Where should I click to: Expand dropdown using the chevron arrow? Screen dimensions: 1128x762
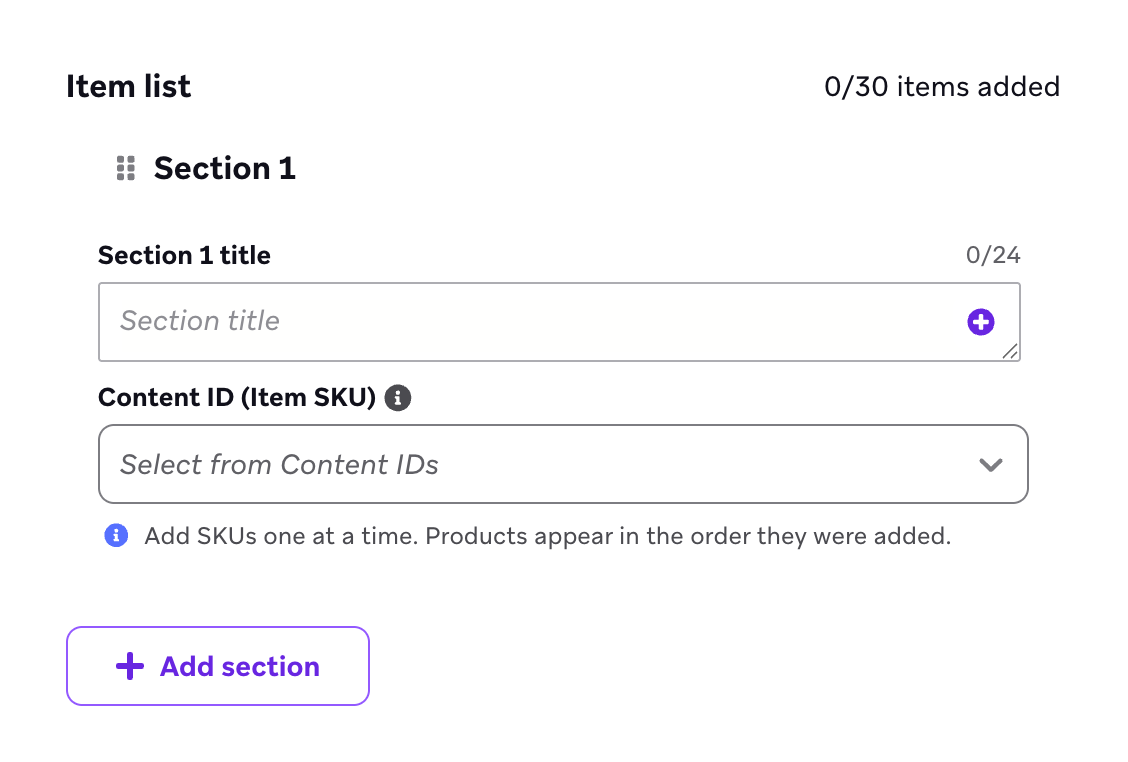(990, 465)
